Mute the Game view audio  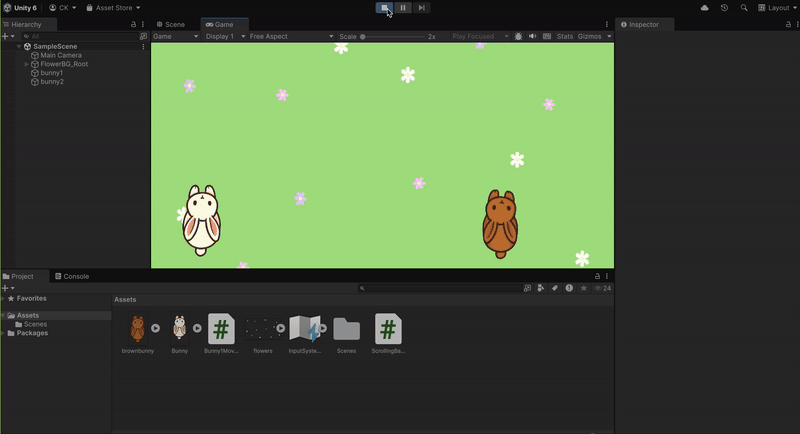533,36
